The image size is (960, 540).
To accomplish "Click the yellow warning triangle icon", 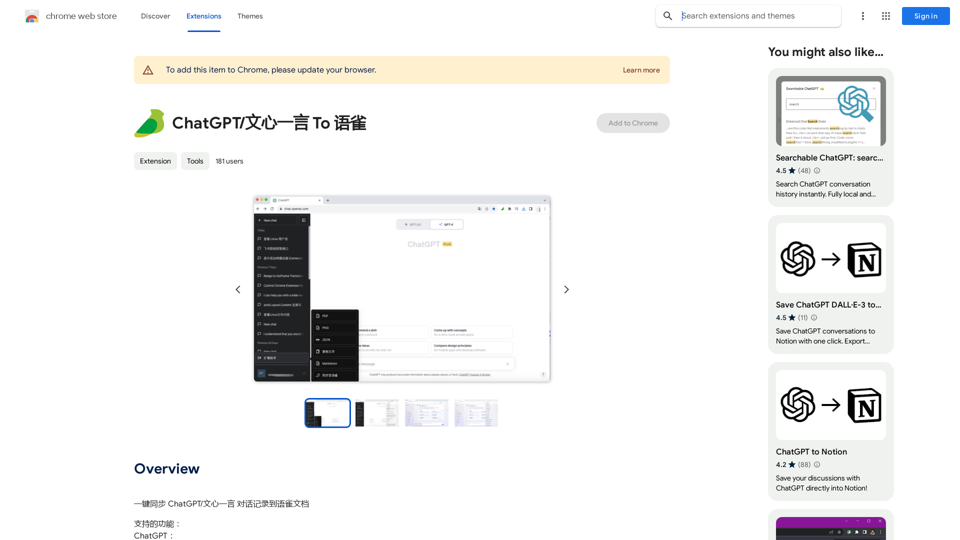I will click(x=148, y=70).
